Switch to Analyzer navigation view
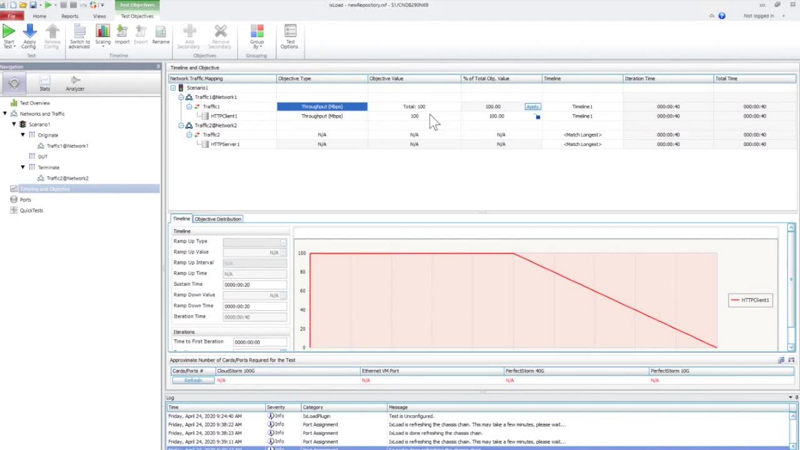The height and width of the screenshot is (450, 800). tap(75, 83)
